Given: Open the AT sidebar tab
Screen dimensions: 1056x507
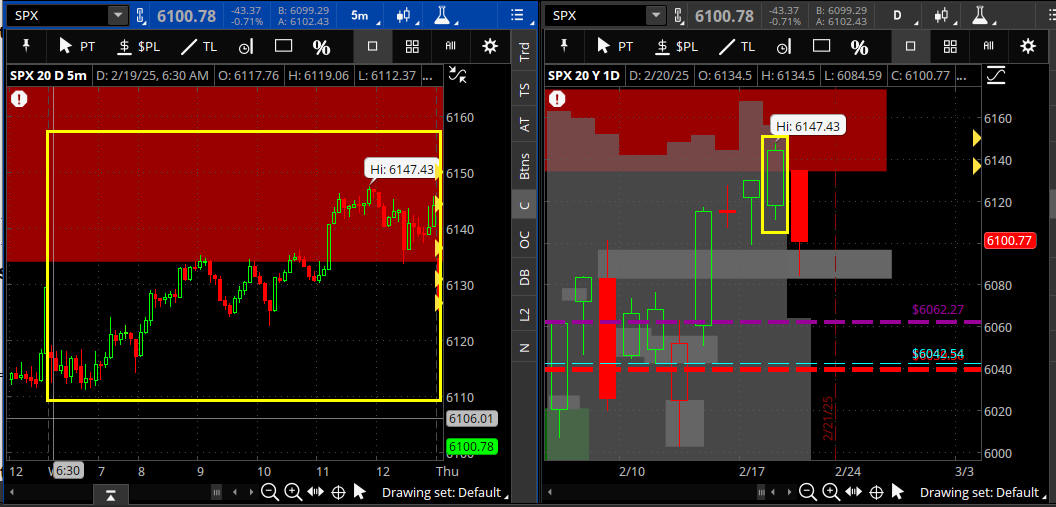Looking at the screenshot, I should click(524, 125).
